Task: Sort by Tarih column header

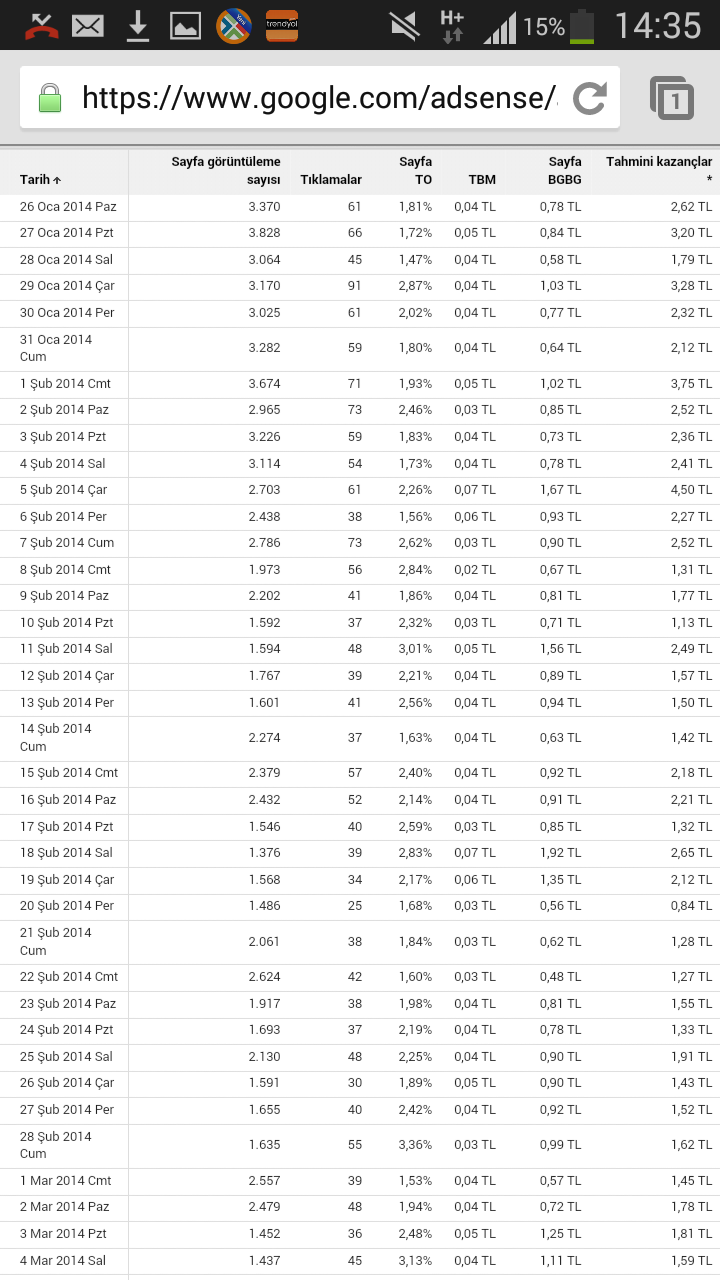Action: (40, 180)
